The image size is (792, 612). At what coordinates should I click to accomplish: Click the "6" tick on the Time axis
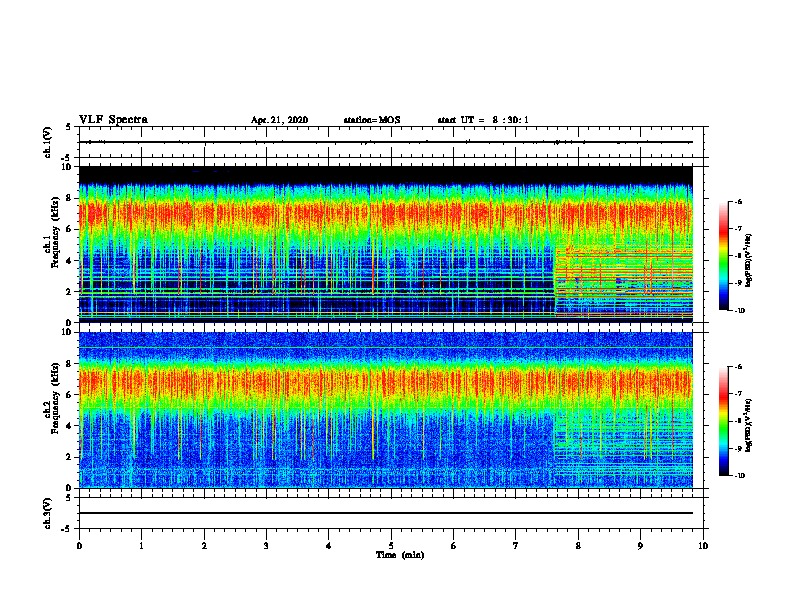[453, 546]
